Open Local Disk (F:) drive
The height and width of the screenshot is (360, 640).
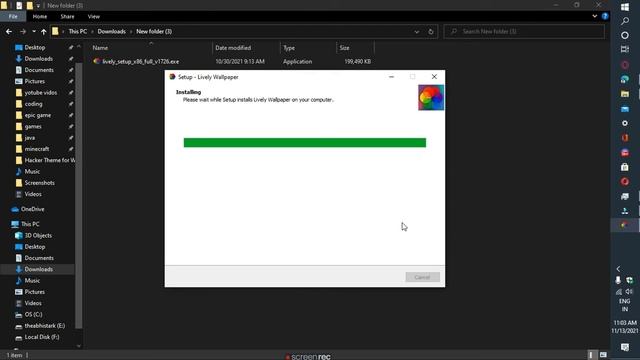point(42,337)
